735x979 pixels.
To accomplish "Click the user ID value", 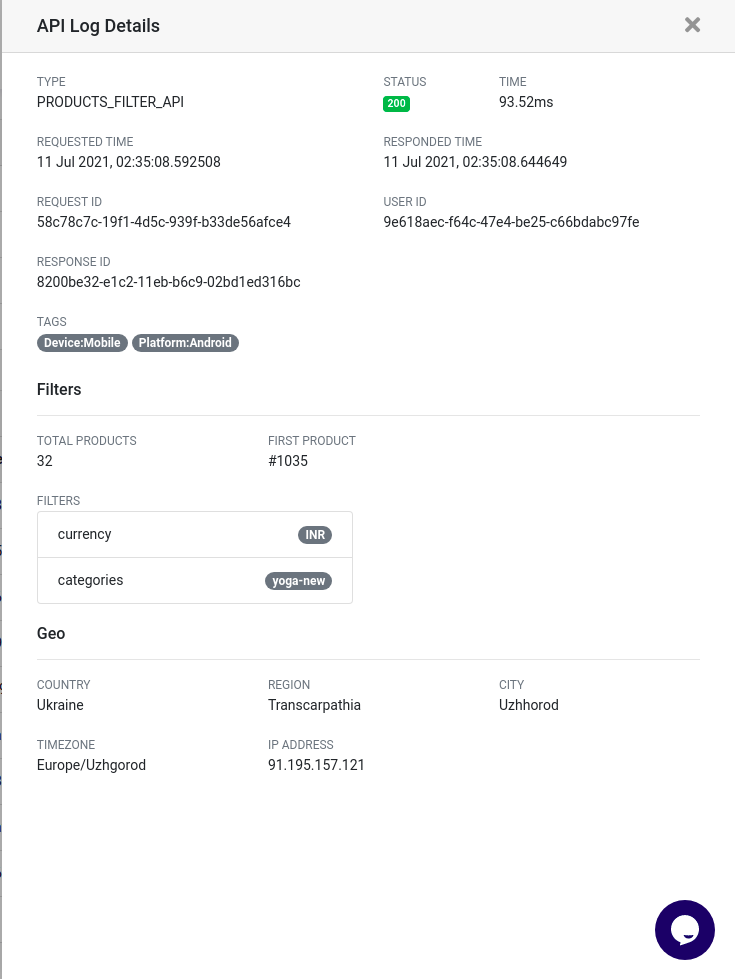I will tap(511, 222).
